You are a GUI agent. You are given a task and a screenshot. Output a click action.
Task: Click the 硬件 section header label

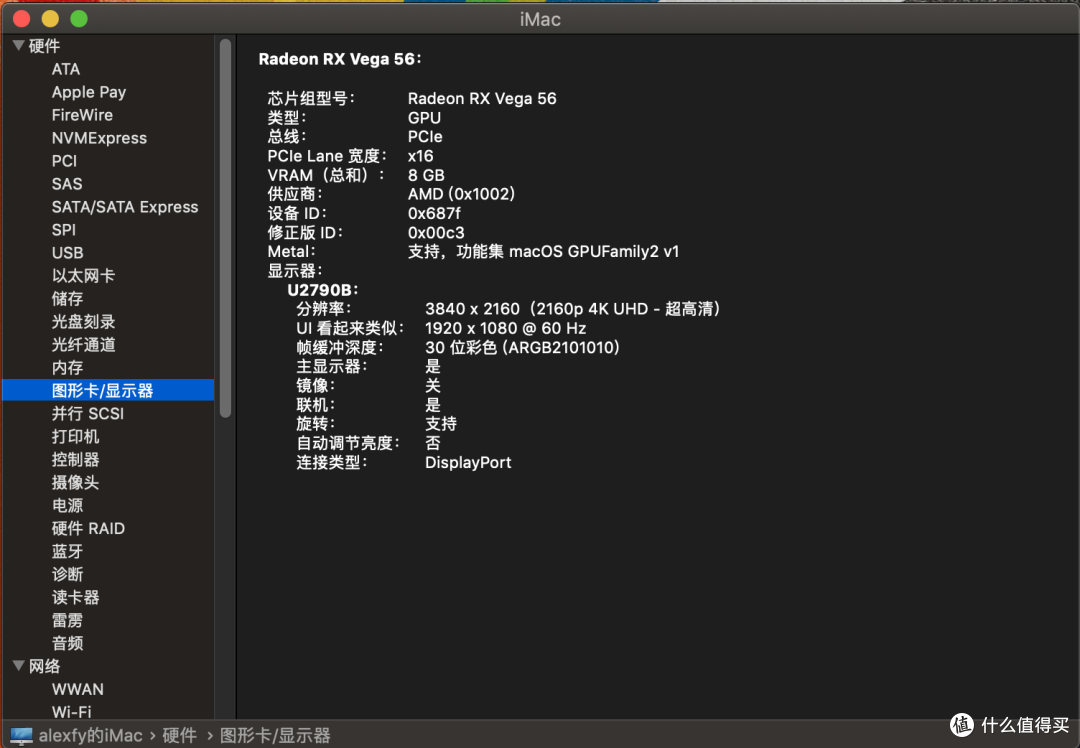point(44,45)
